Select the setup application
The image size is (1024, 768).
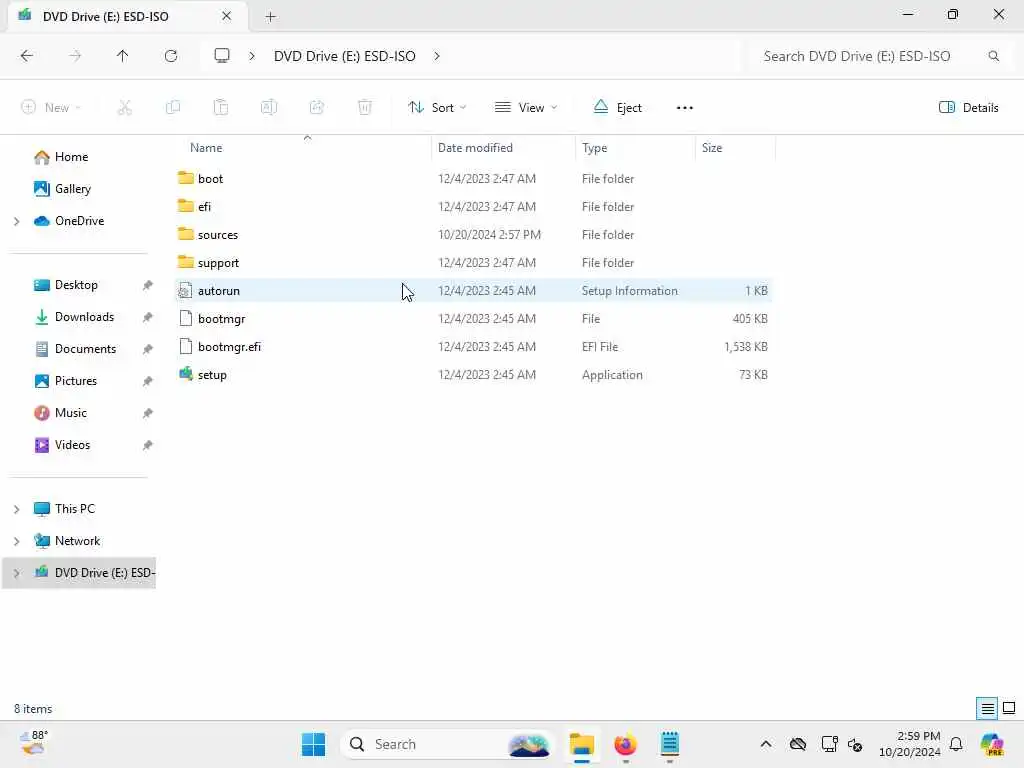[x=473, y=375]
